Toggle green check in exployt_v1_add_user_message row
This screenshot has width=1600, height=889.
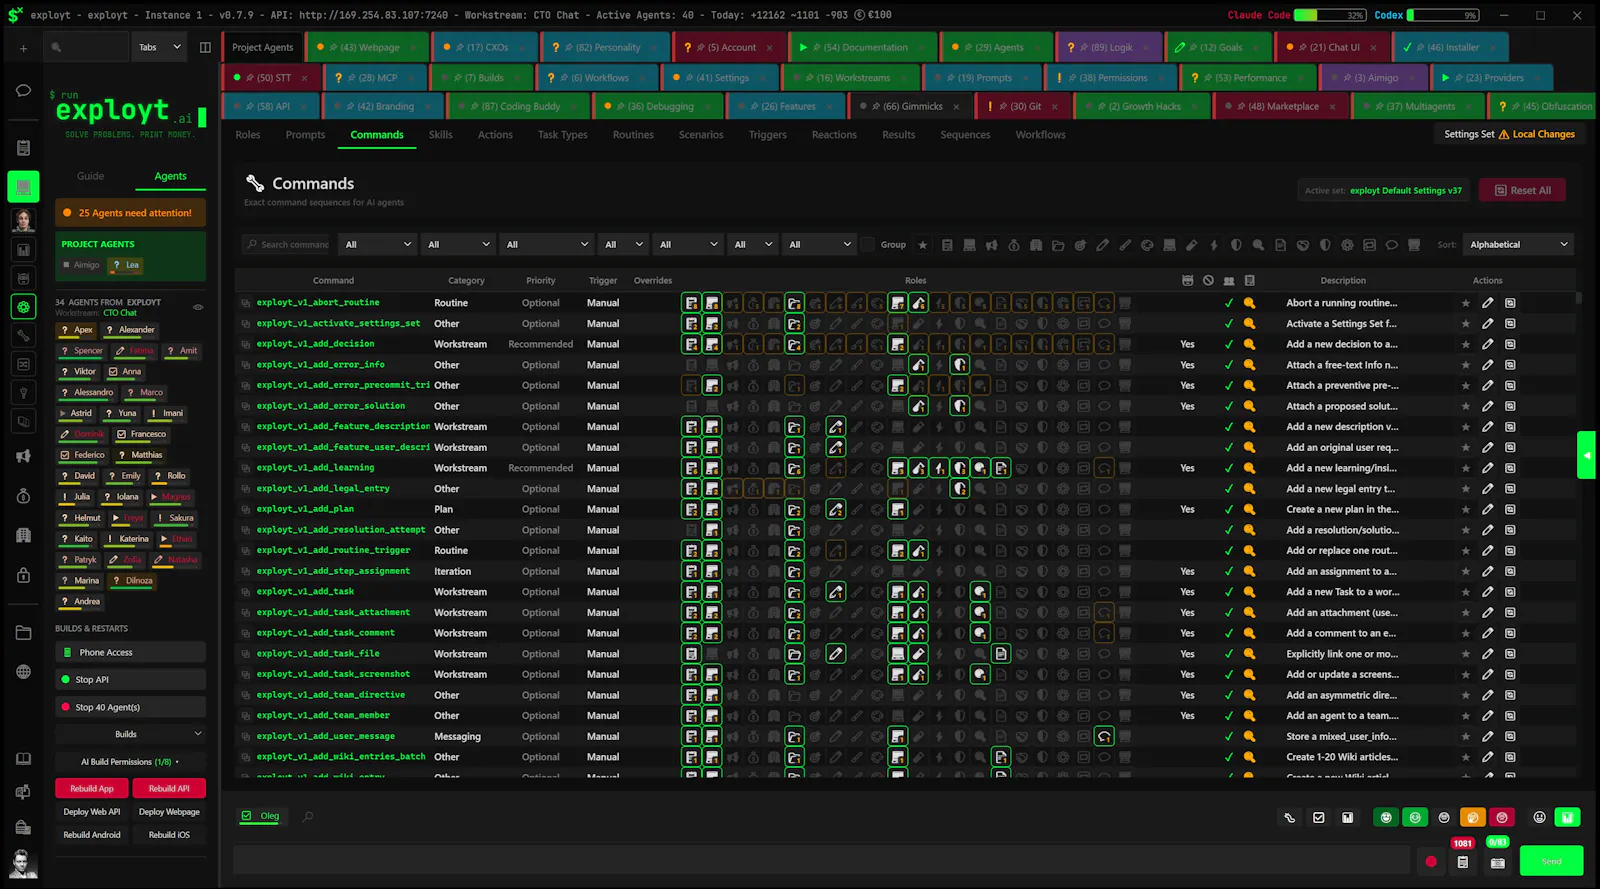pyautogui.click(x=1229, y=736)
